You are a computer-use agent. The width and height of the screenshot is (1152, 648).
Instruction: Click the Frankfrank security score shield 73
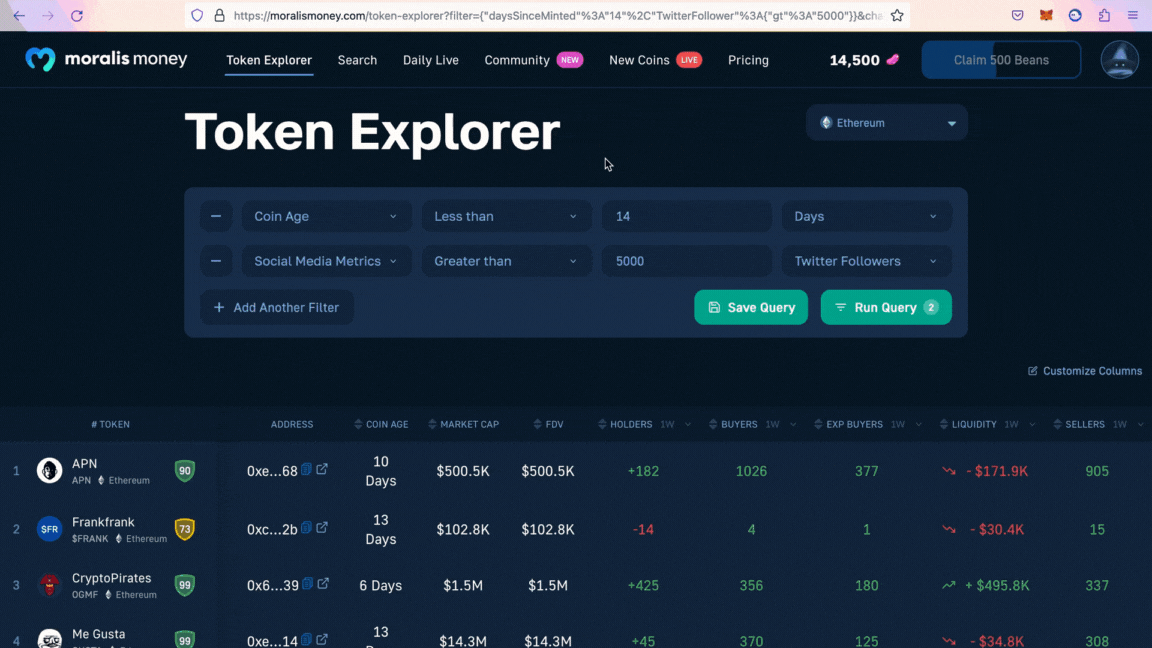click(x=184, y=529)
